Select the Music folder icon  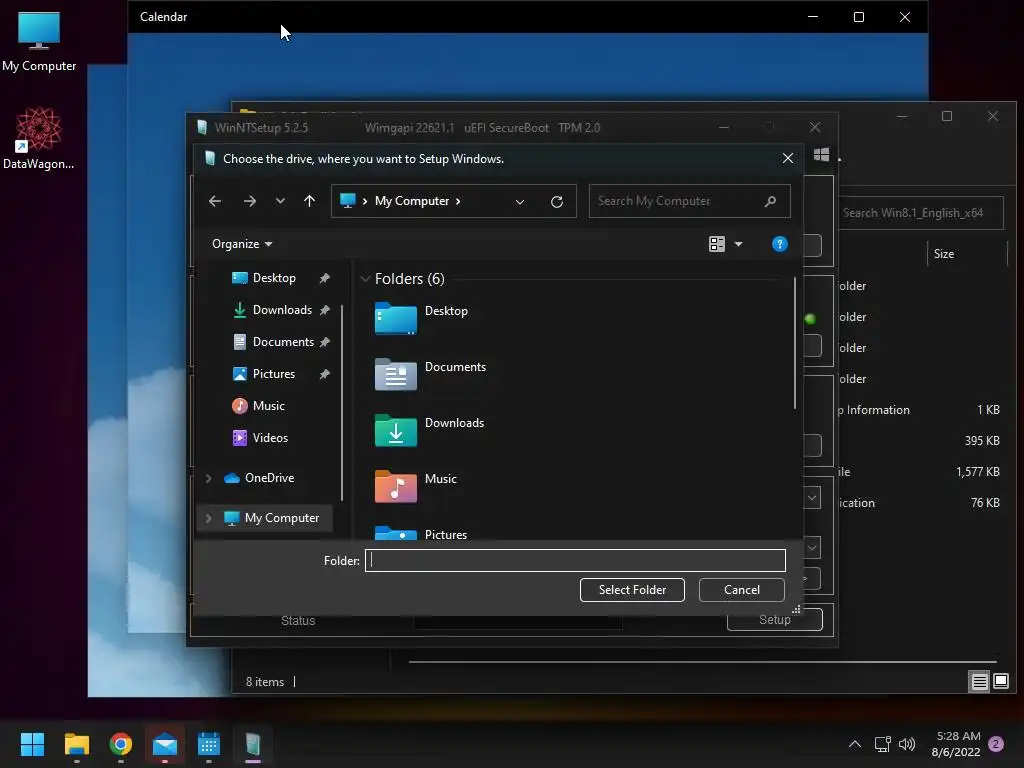coord(396,487)
